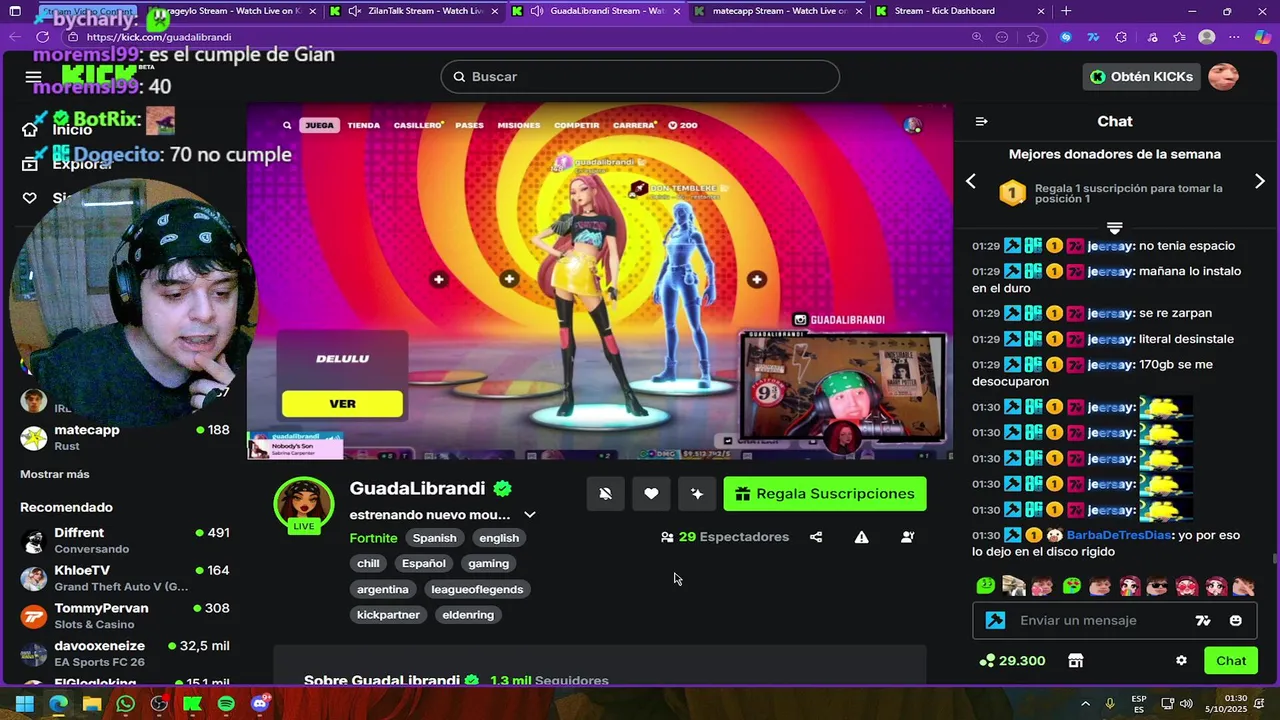
Task: Select the argentina tag
Action: click(x=383, y=590)
